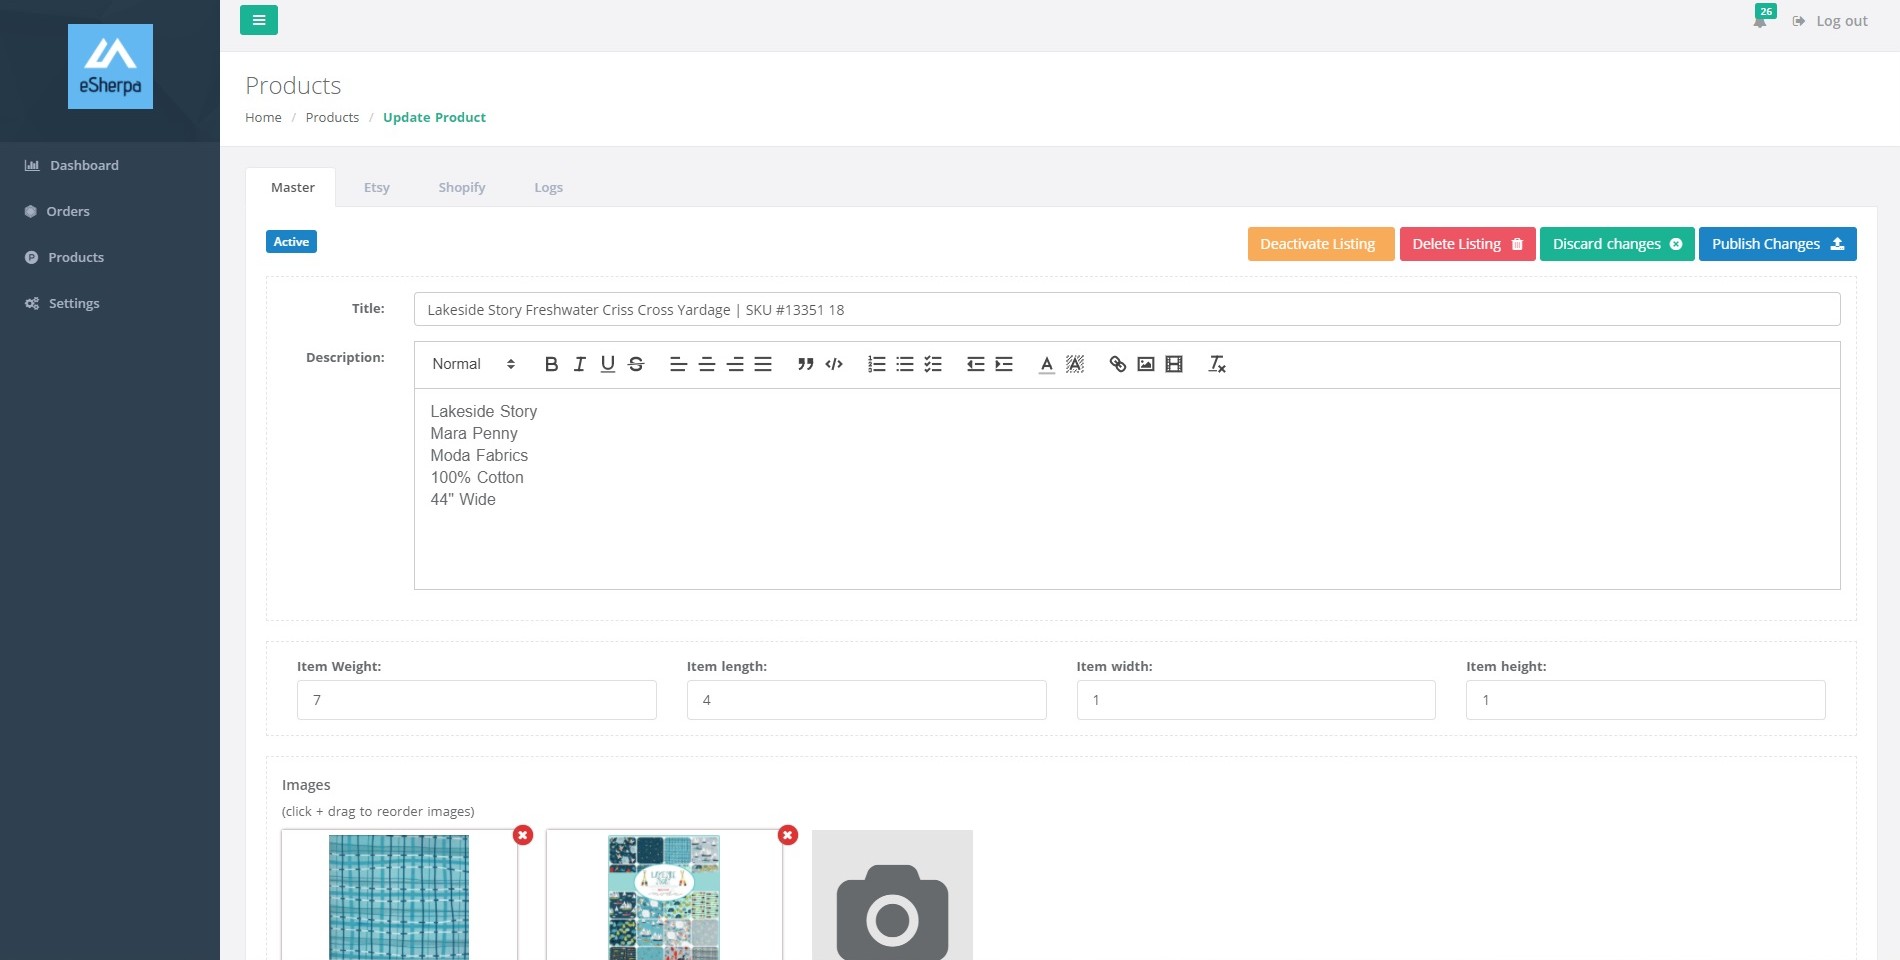Increase indent in description editor
1900x960 pixels.
(1004, 364)
